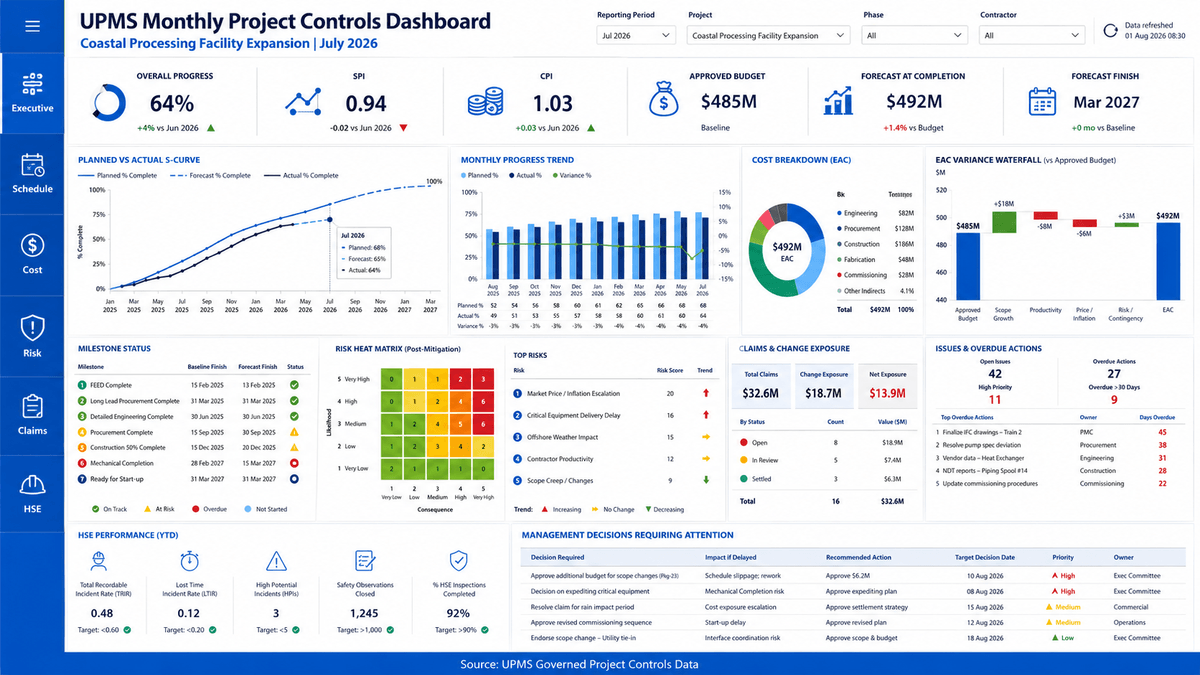
Task: Open the HSE sidebar tab
Action: (x=32, y=494)
